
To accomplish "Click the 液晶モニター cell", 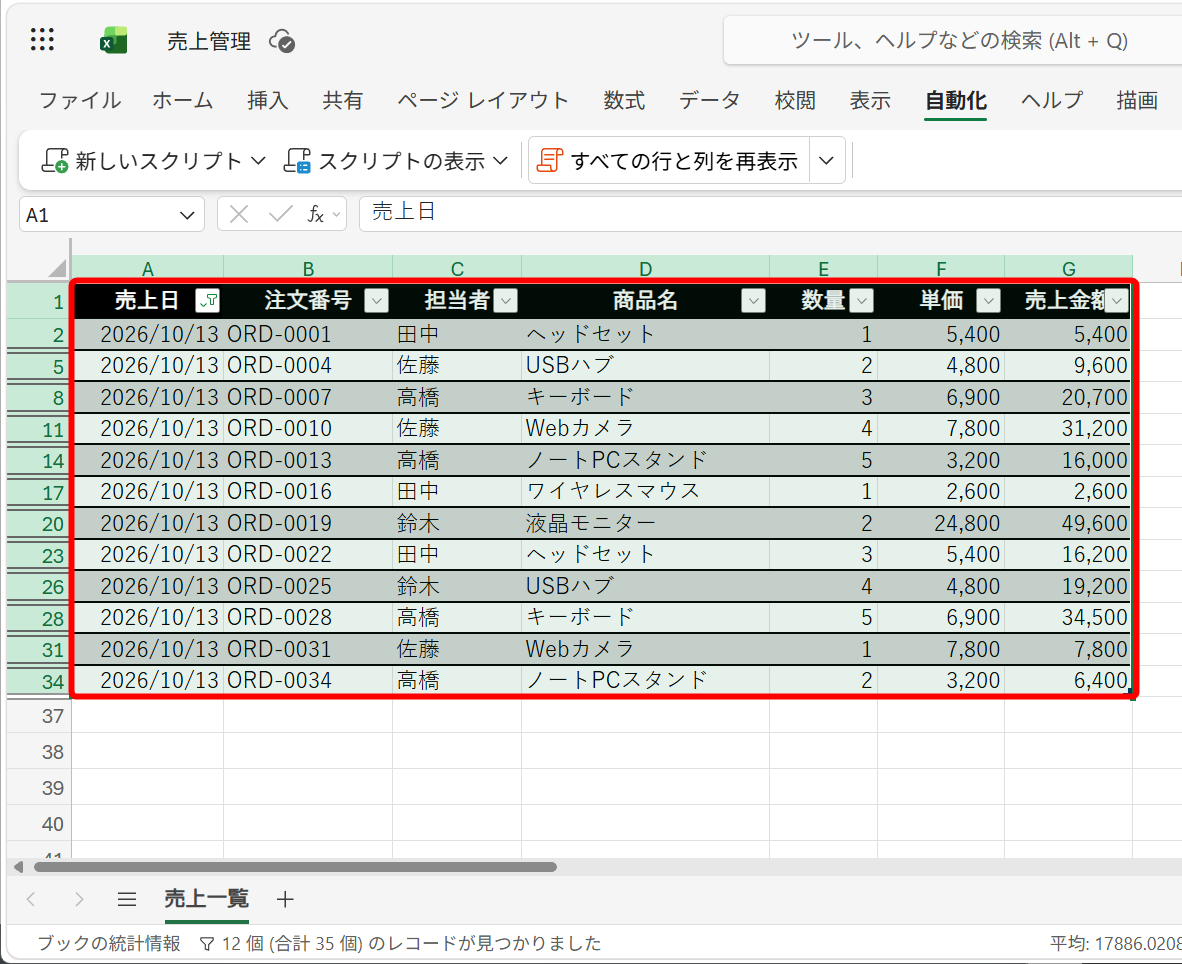I will point(645,523).
